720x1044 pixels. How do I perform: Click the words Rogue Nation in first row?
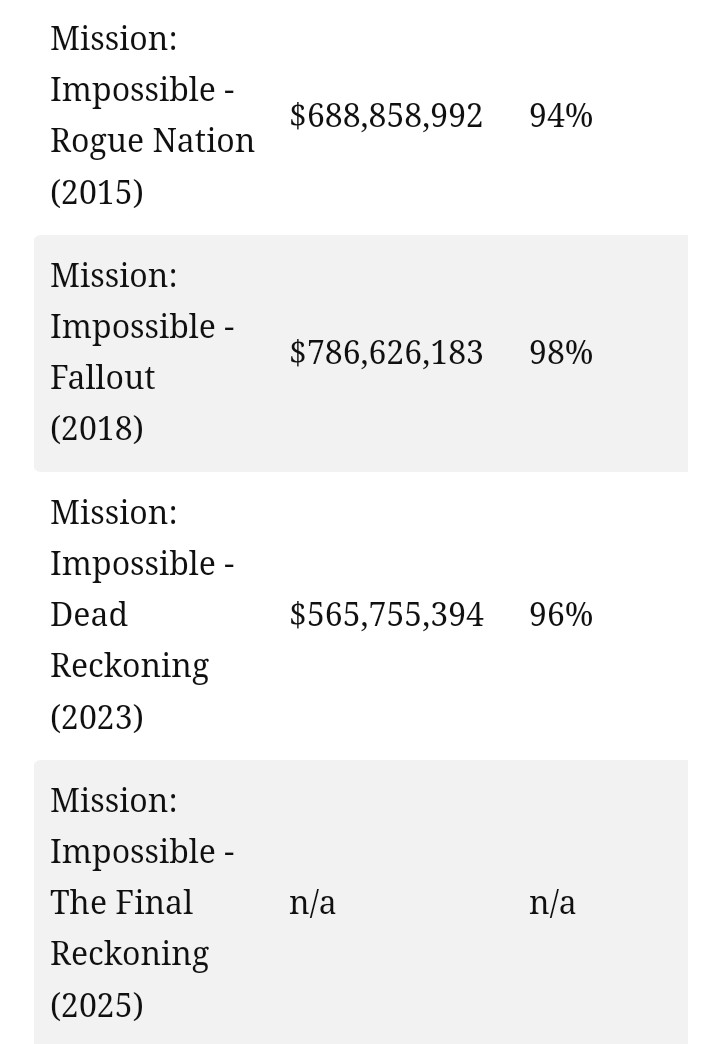click(153, 141)
